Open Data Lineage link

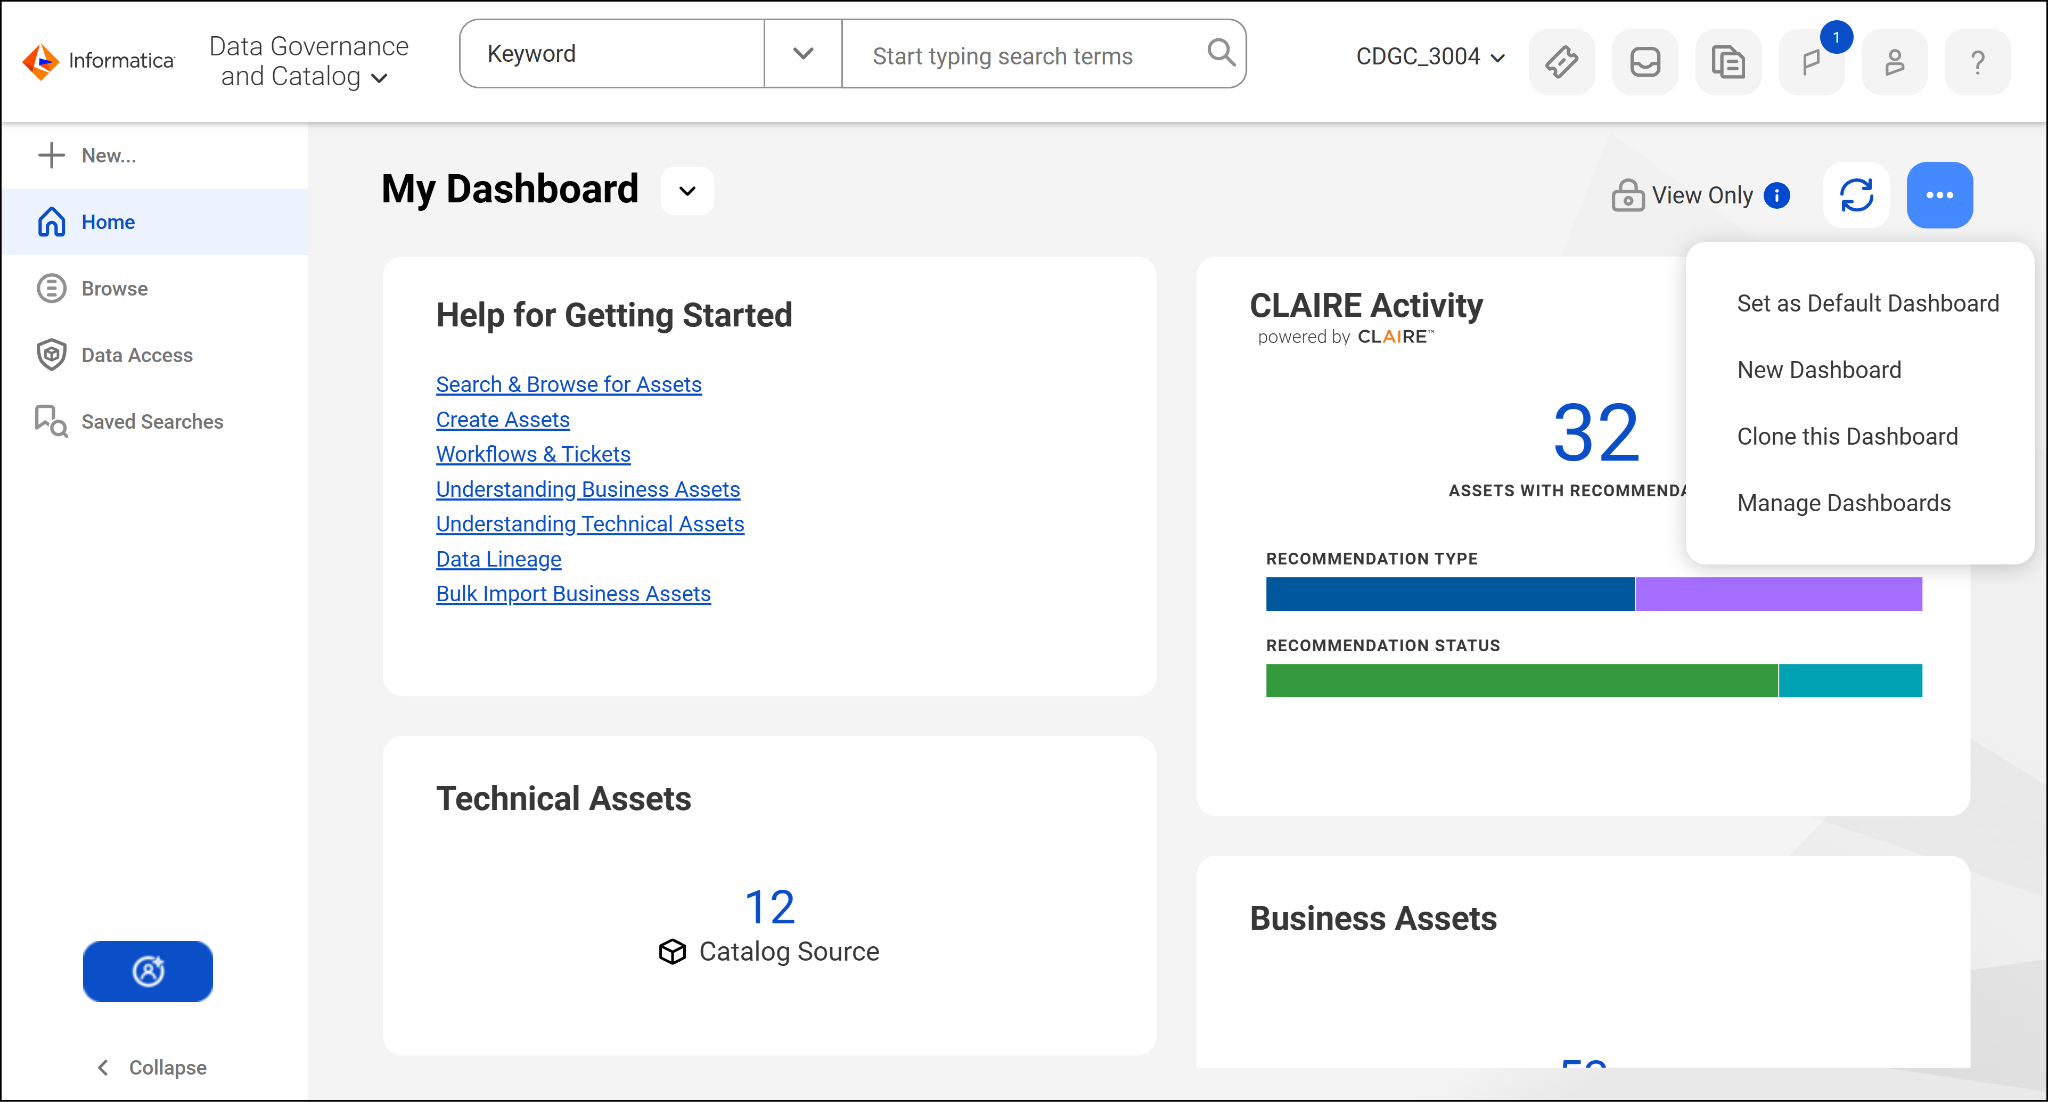(x=499, y=559)
